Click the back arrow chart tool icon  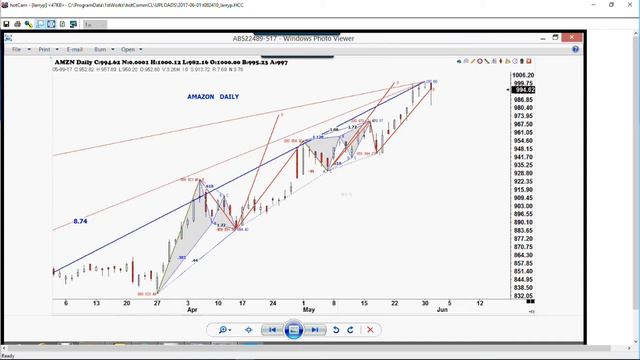coord(459,61)
